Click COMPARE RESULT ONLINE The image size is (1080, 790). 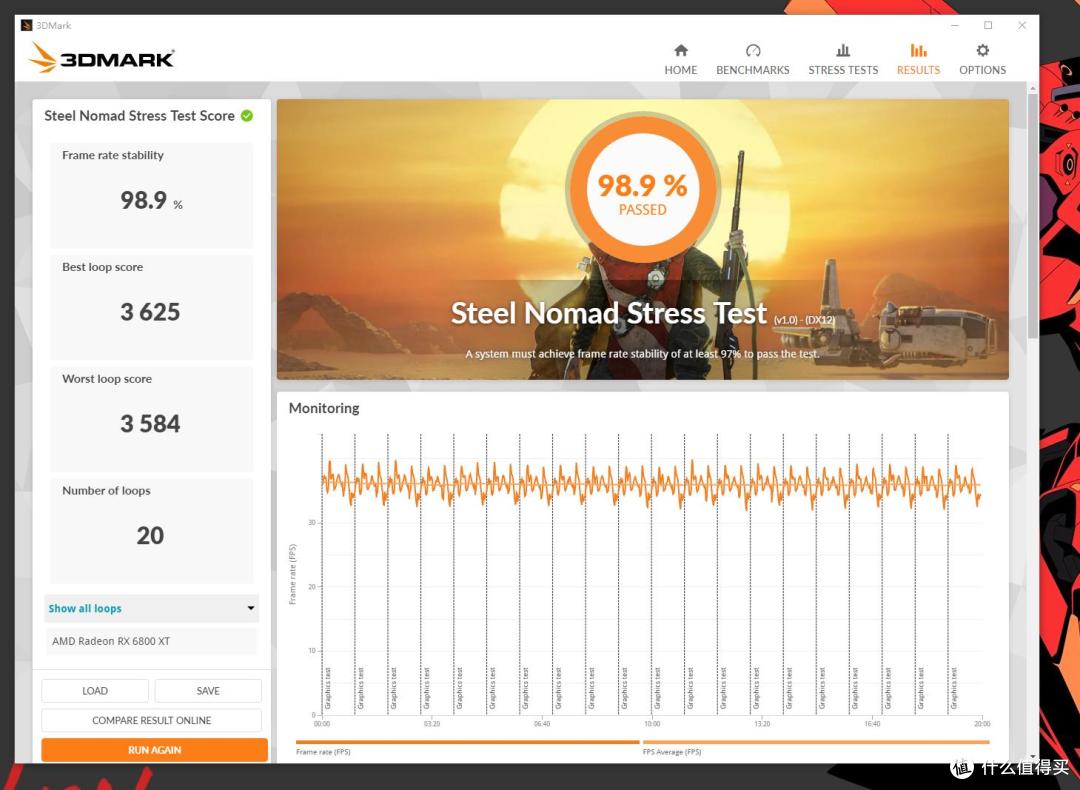152,720
